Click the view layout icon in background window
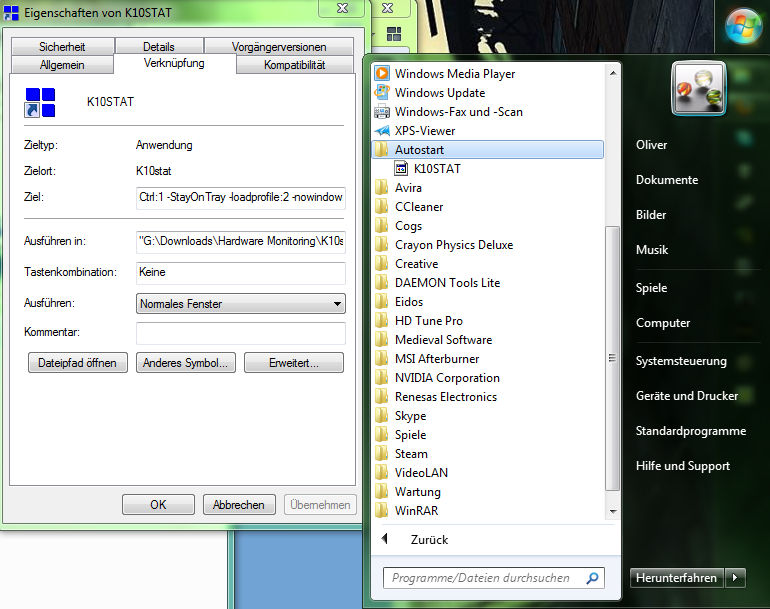This screenshot has width=770, height=609. point(394,34)
